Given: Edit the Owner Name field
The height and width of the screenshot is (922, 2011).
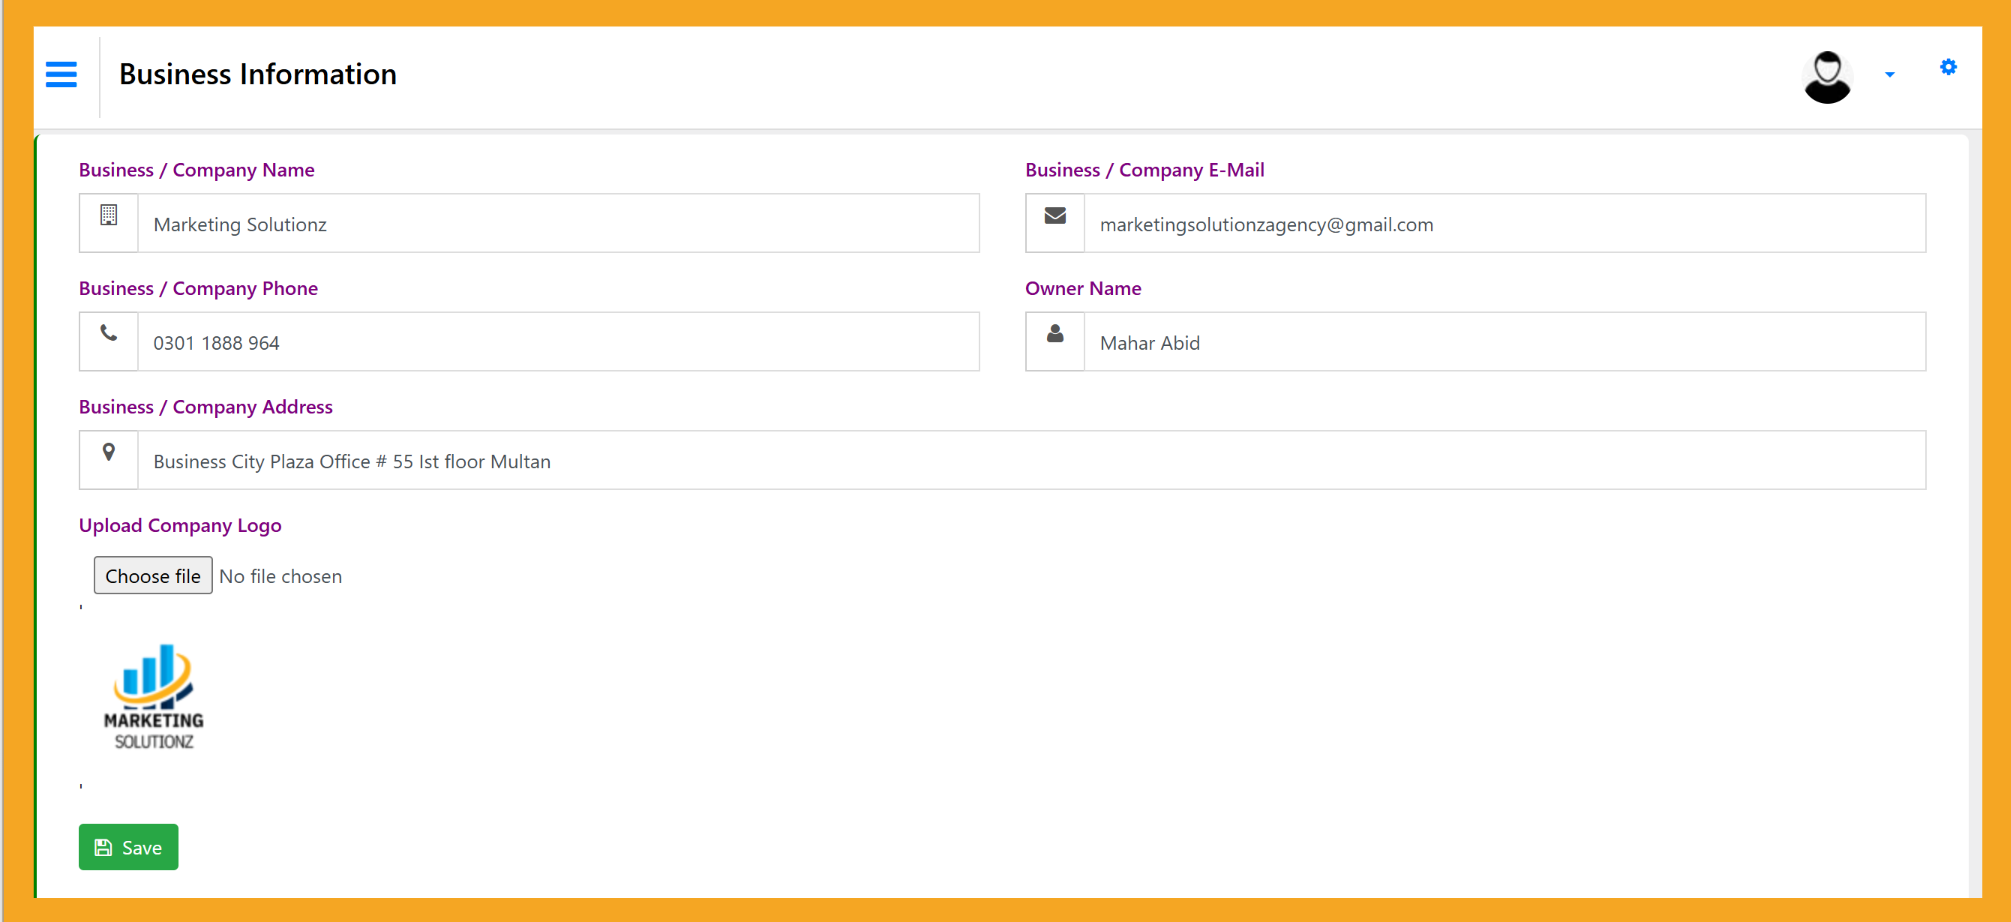Looking at the screenshot, I should [1504, 343].
